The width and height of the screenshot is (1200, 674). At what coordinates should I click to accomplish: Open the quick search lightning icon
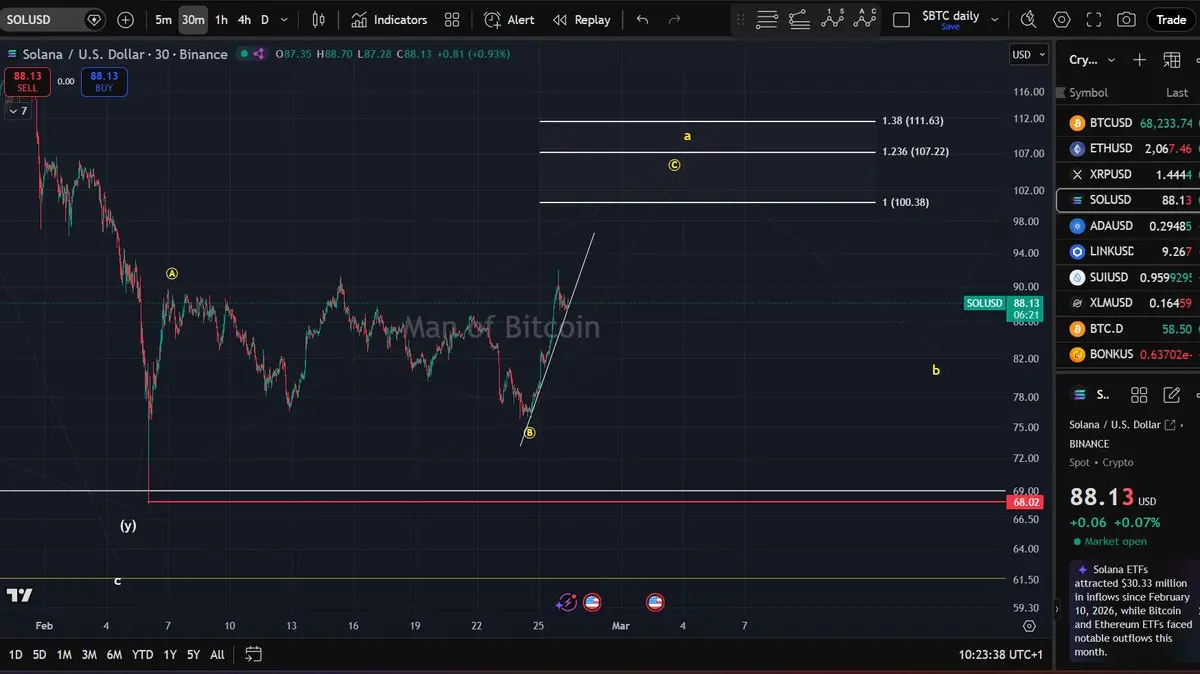(1028, 19)
